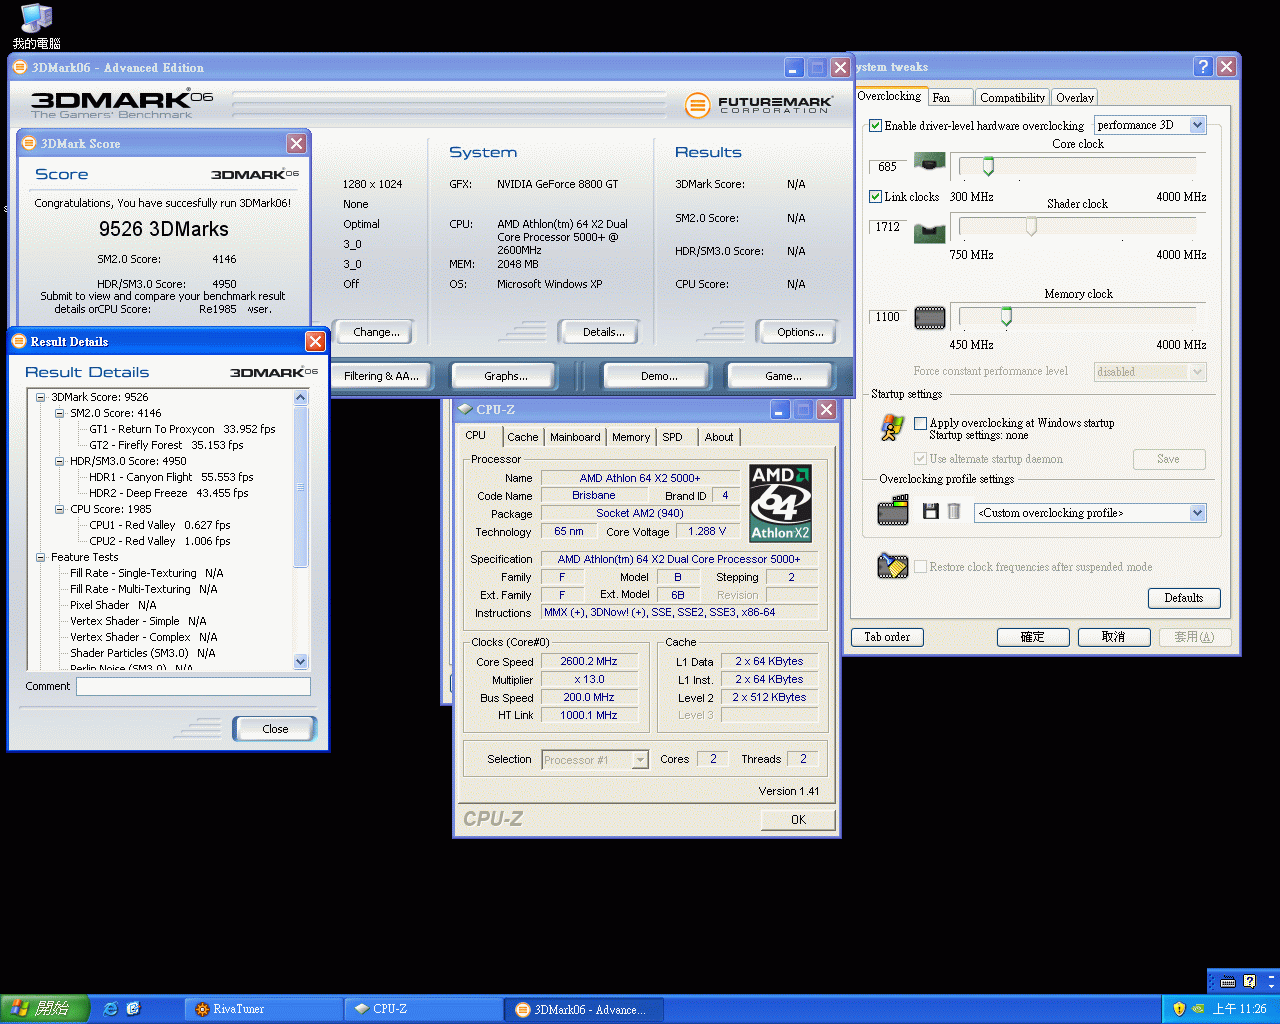The image size is (1280, 1024).
Task: Click the memory chip icon beside 1100
Action: (930, 318)
